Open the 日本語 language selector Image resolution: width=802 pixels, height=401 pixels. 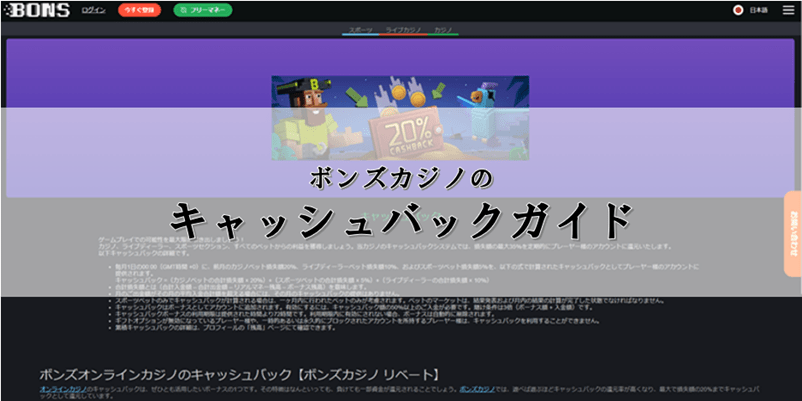[x=759, y=10]
